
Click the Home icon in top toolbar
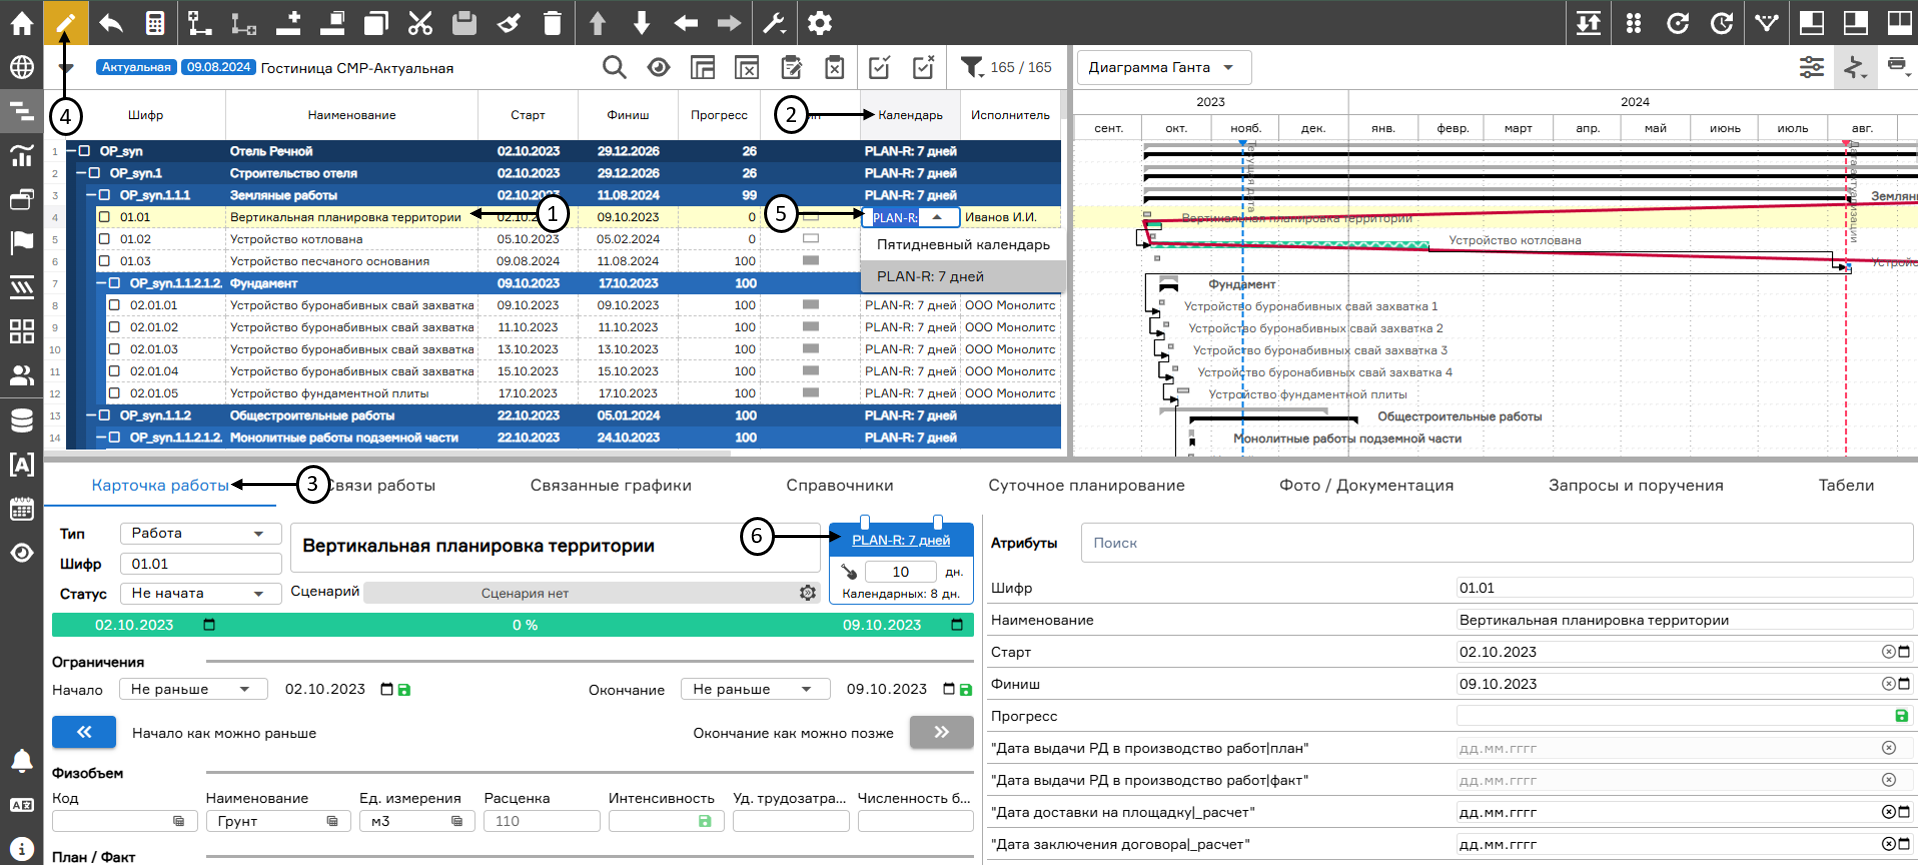pos(21,22)
